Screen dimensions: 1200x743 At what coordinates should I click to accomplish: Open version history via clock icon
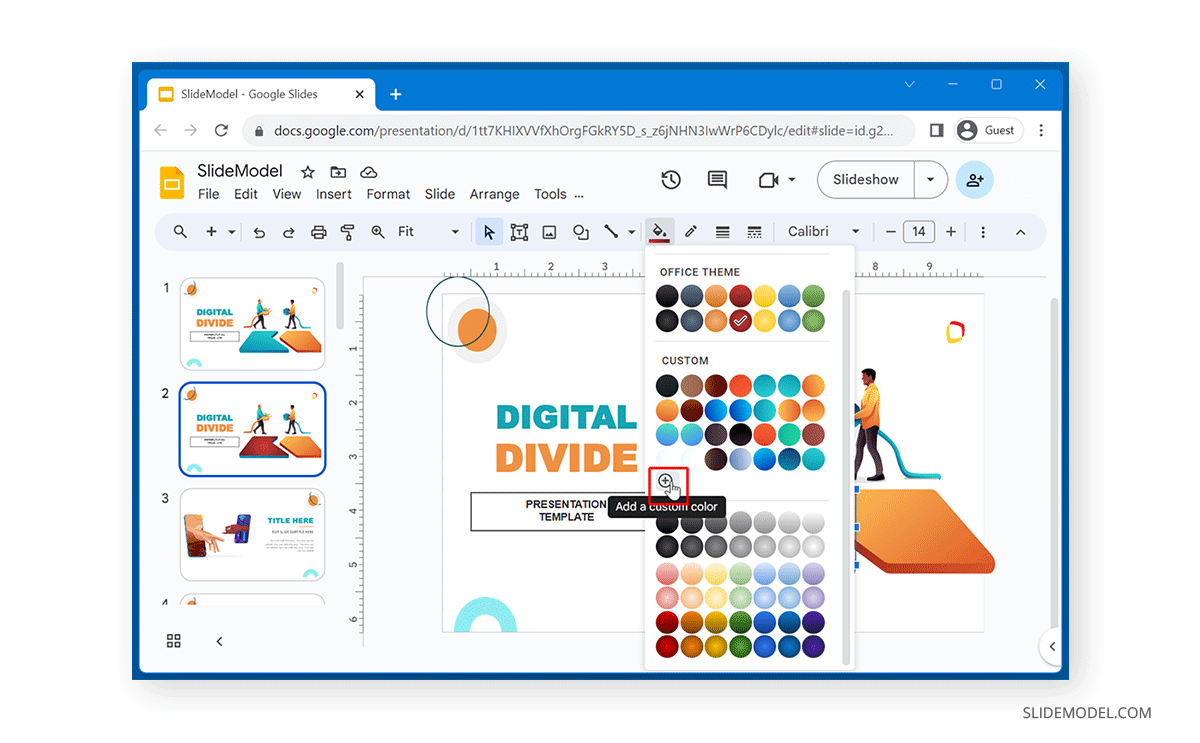(x=670, y=179)
